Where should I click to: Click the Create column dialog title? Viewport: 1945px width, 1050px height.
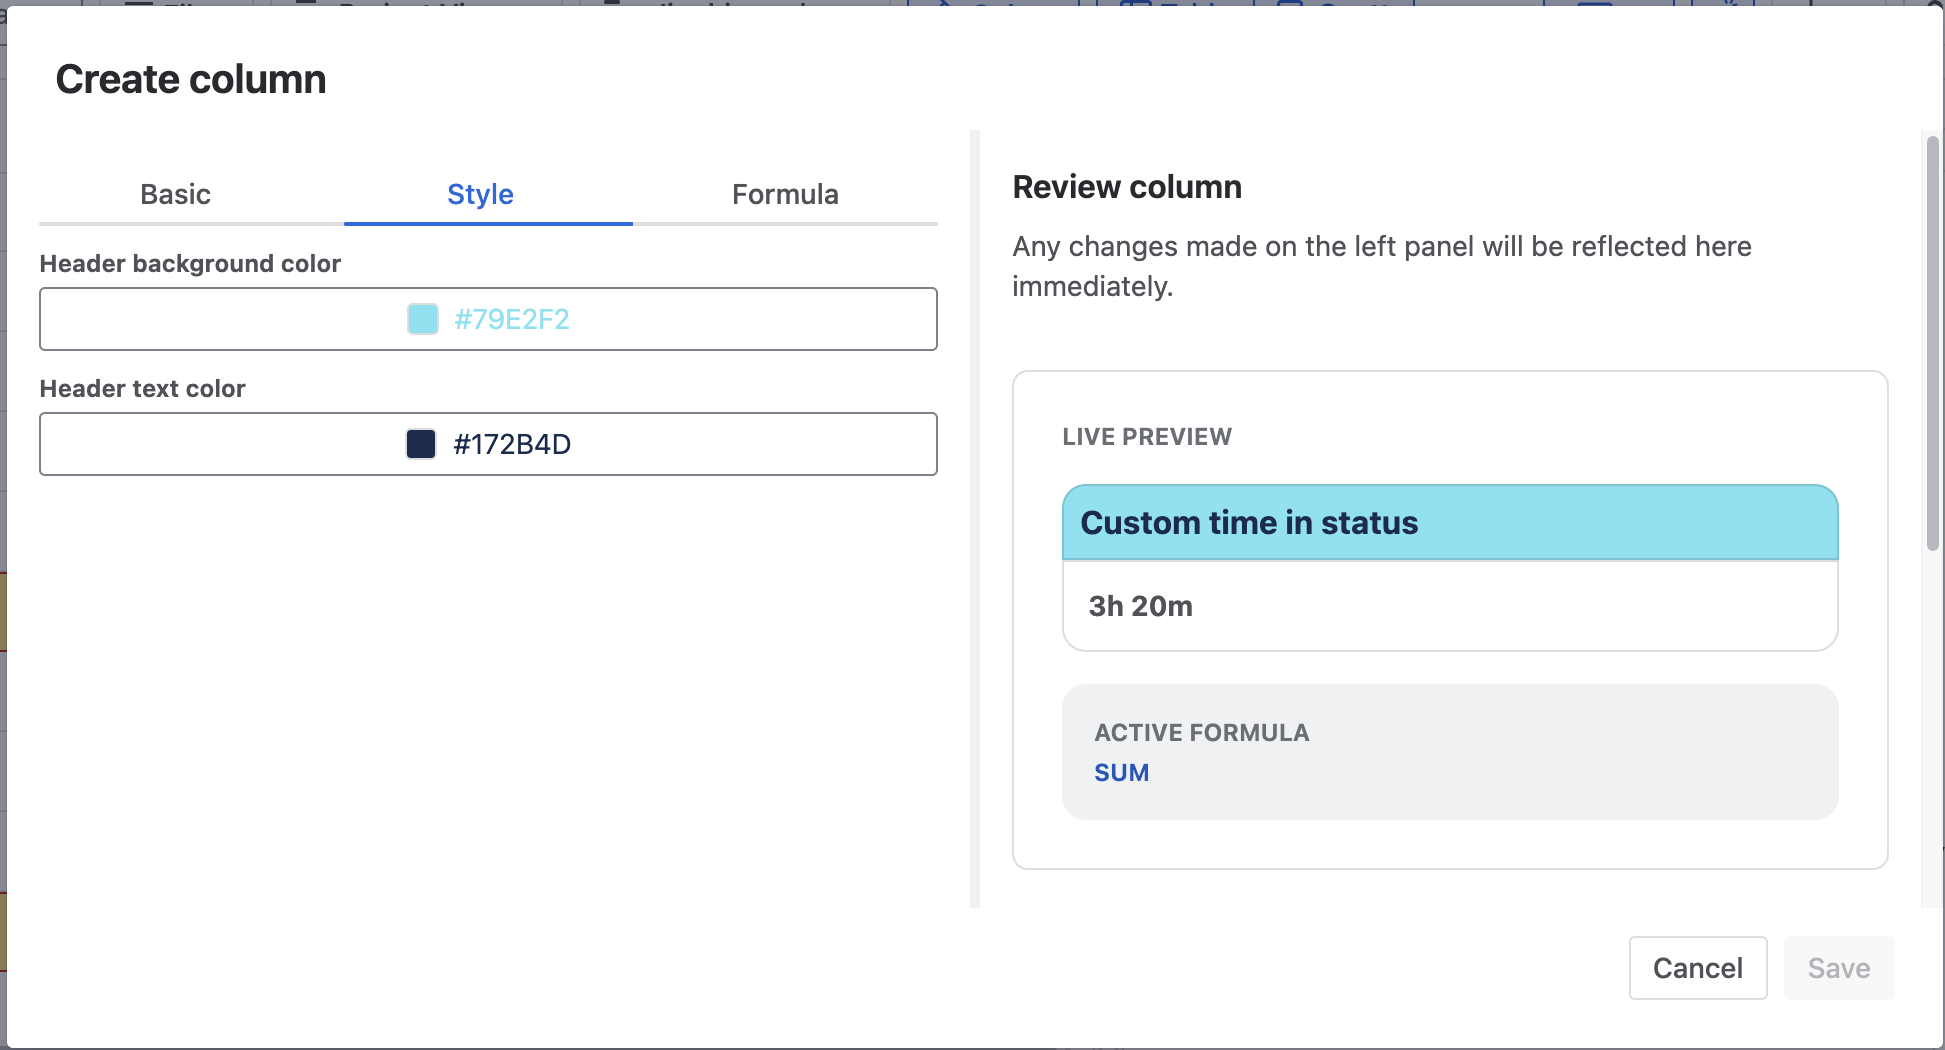click(x=191, y=79)
